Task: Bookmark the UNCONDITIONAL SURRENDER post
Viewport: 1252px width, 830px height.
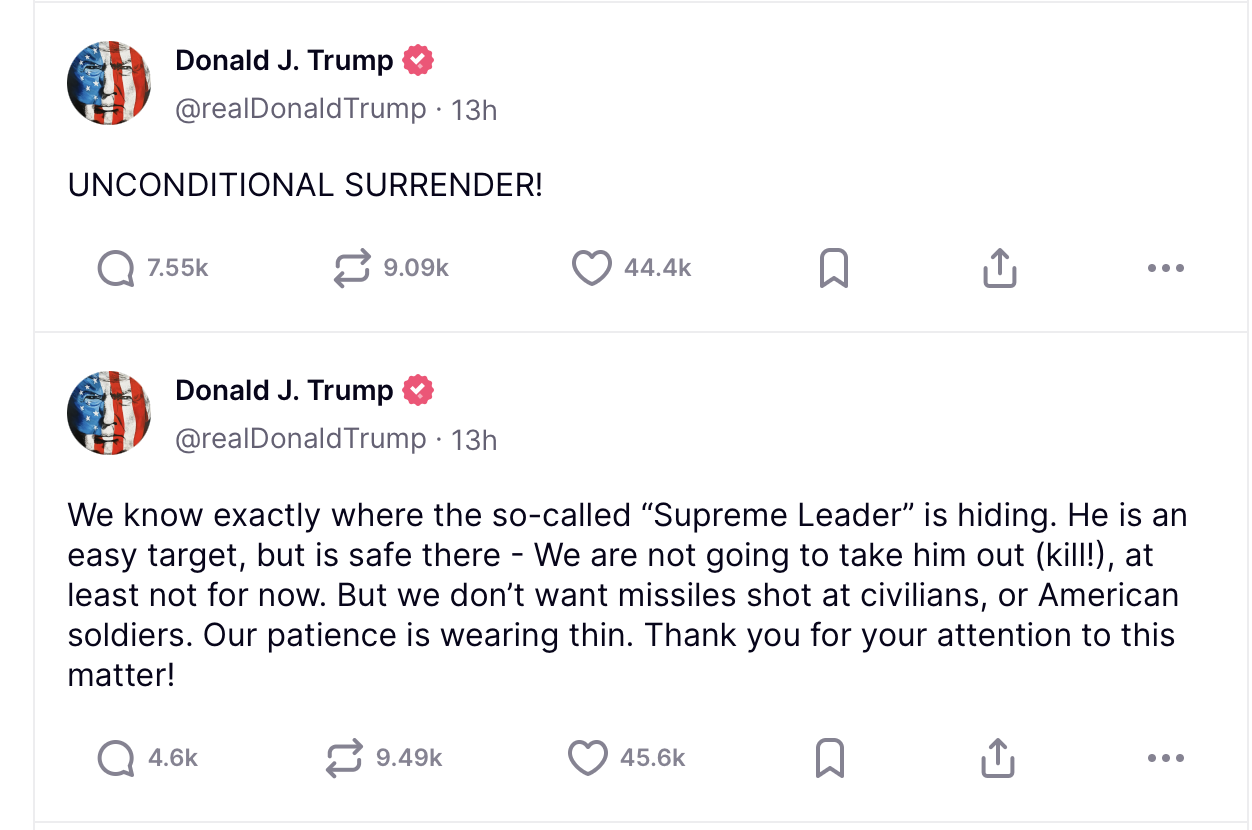Action: point(833,268)
